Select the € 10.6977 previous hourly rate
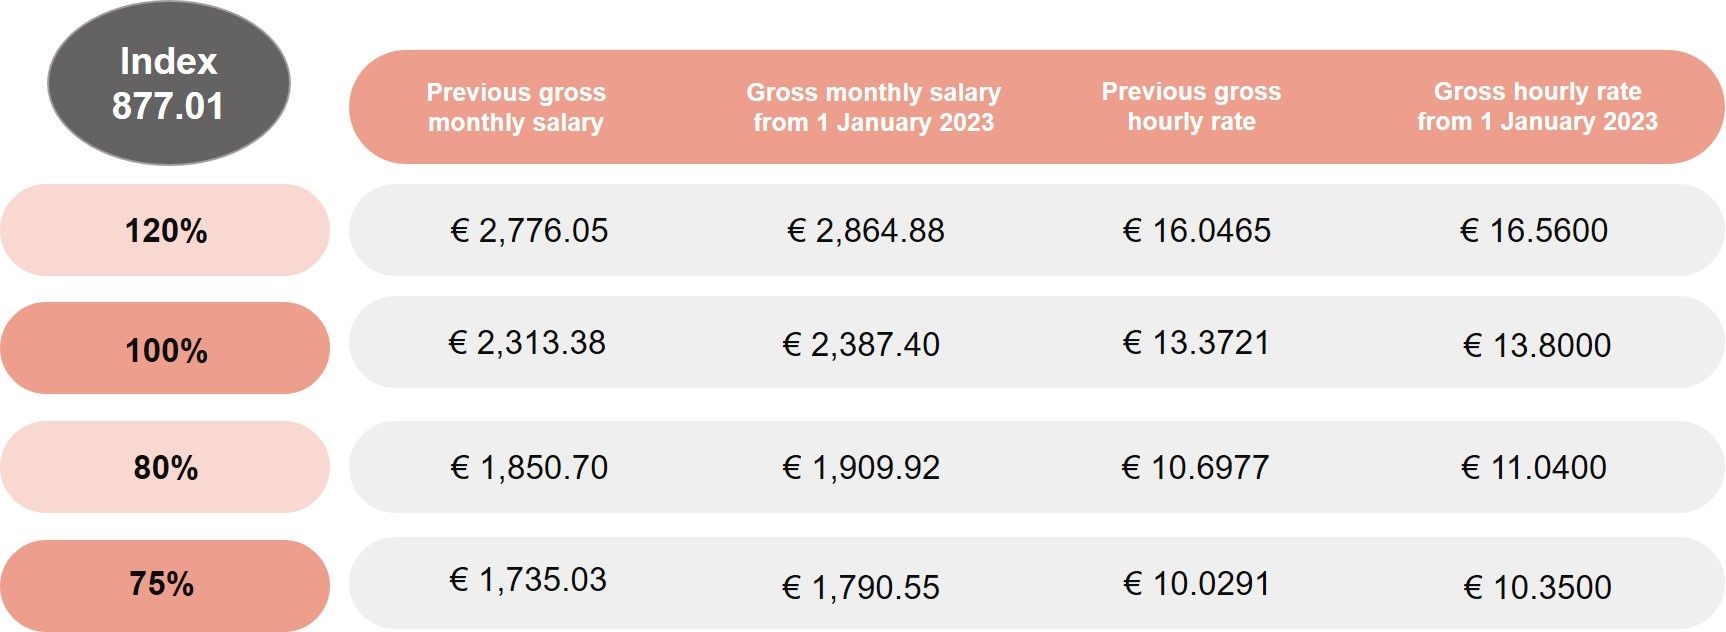The width and height of the screenshot is (1726, 632). 1196,467
